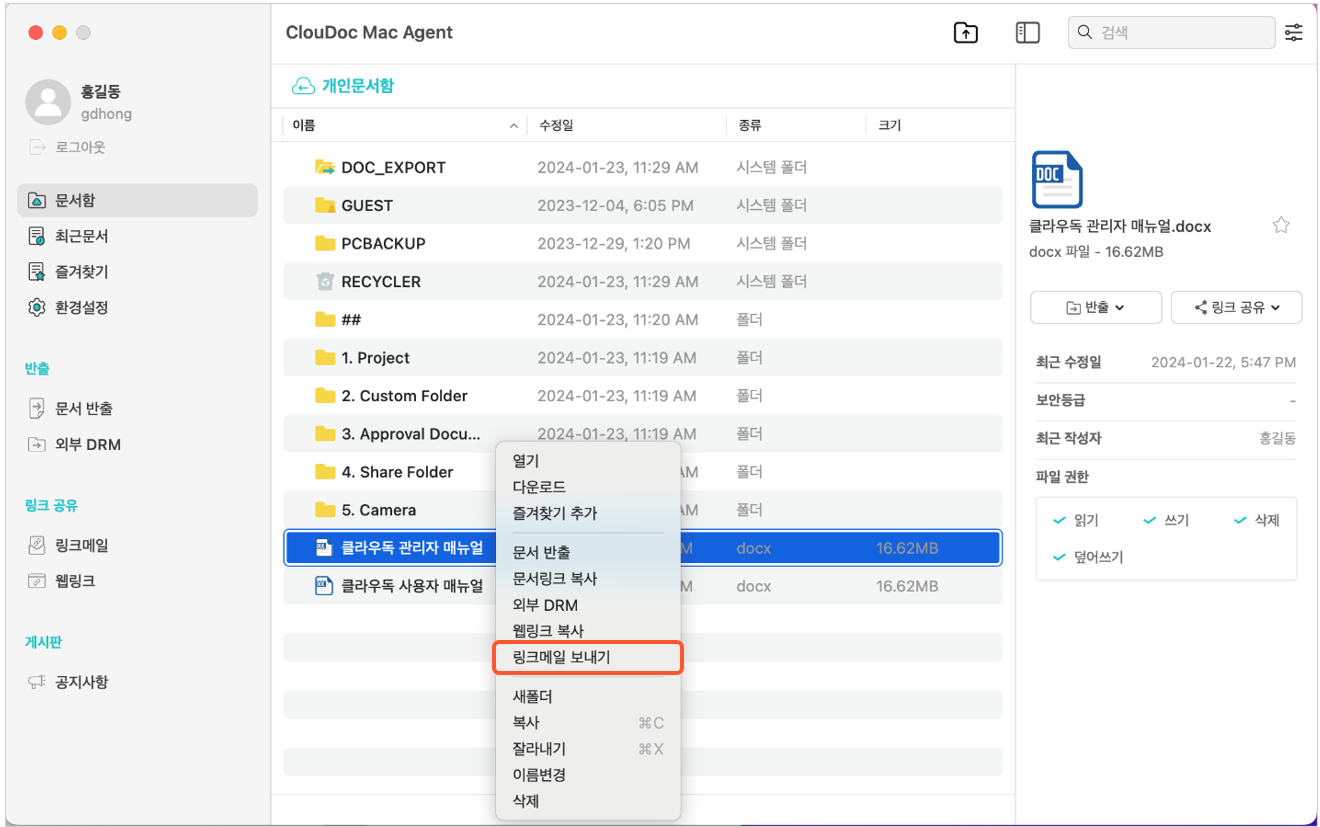Click the 개인문서함 cloud breadcrumb icon

pyautogui.click(x=303, y=86)
